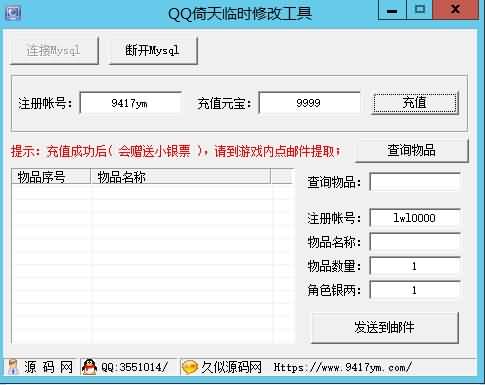The height and width of the screenshot is (385, 485).
Task: Click the 充值 recharge button
Action: point(415,103)
